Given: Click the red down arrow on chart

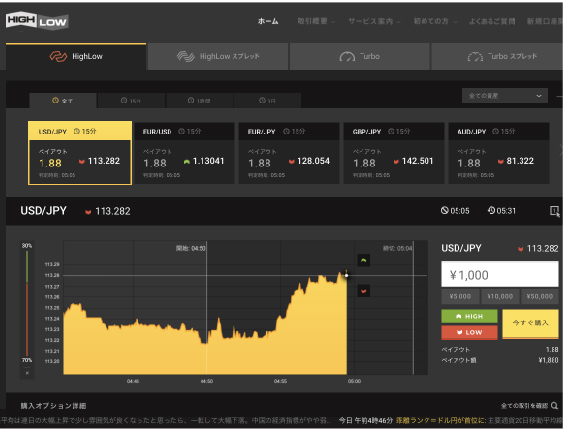Looking at the screenshot, I should coord(364,291).
